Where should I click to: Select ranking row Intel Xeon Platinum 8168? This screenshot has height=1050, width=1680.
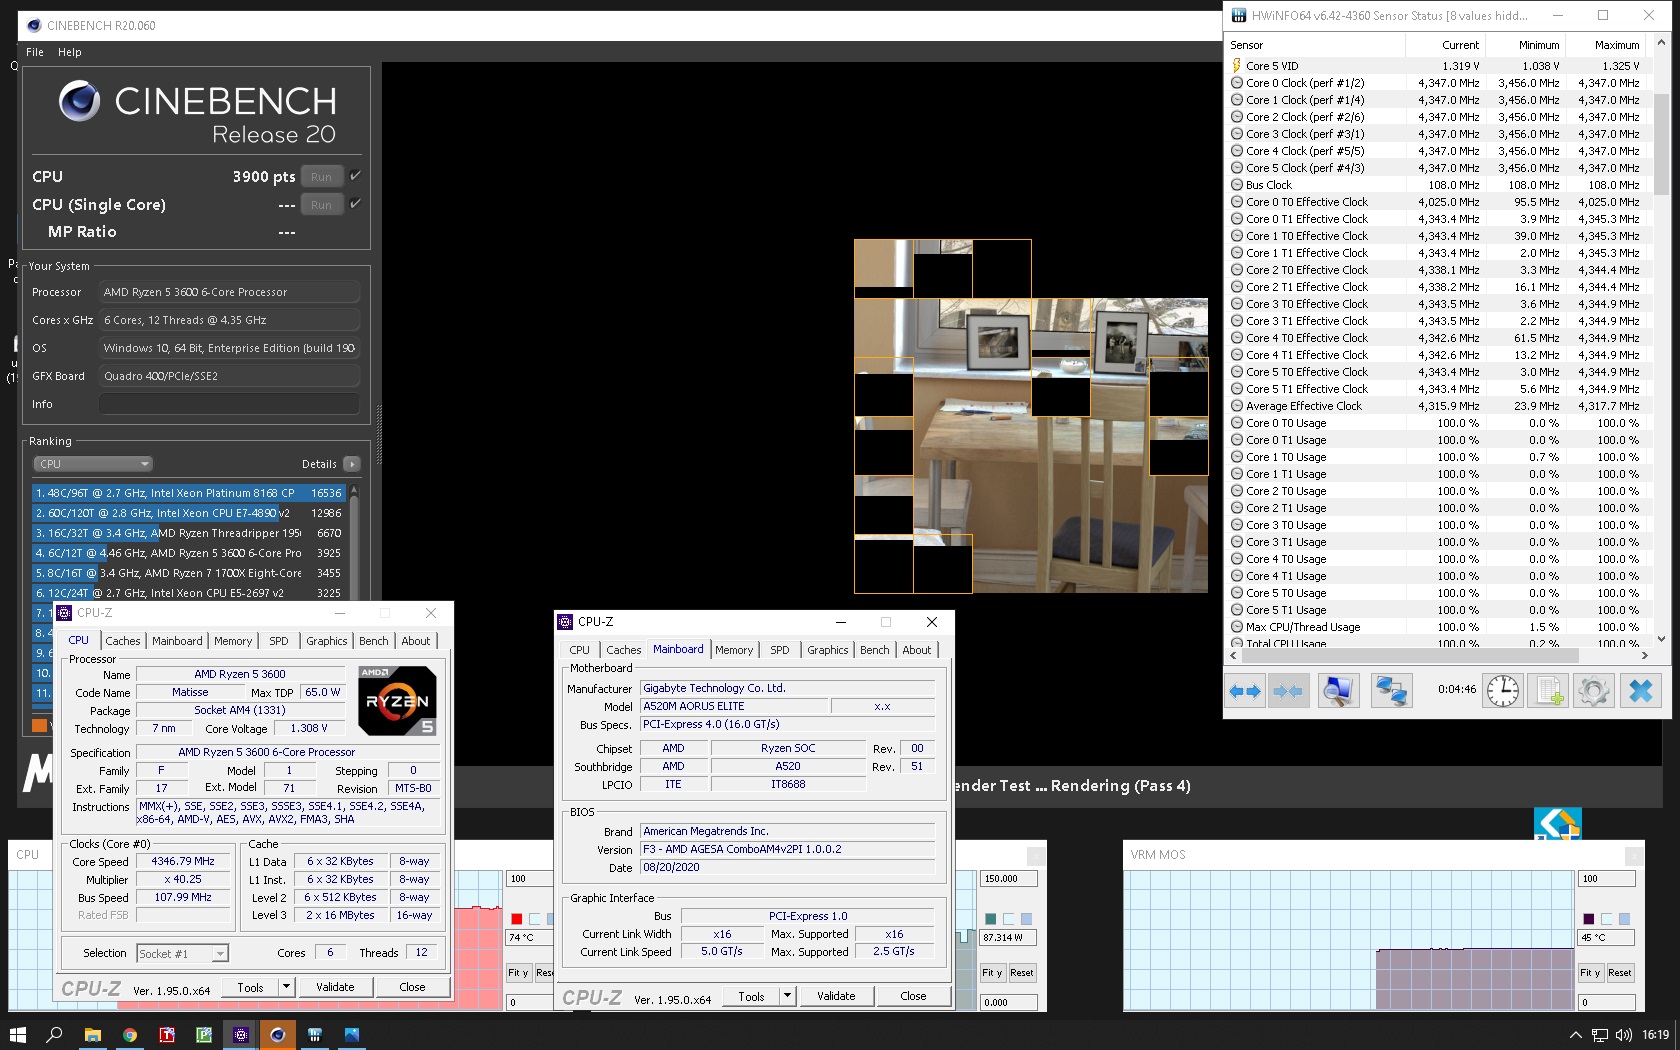[188, 493]
